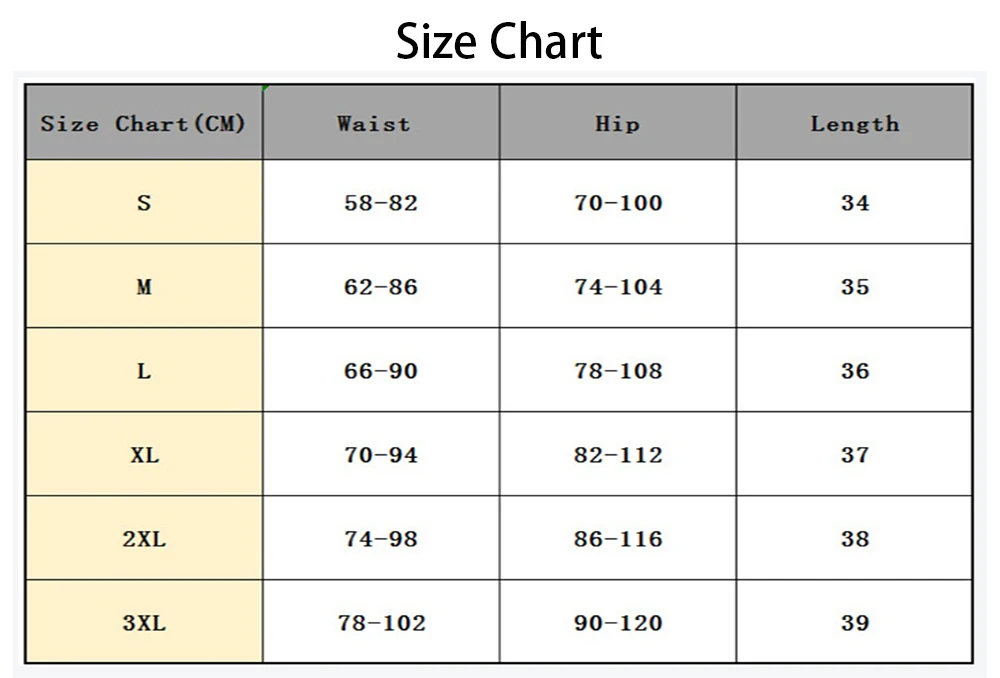Viewport: 1000px width, 678px height.
Task: Select the waist cell 78-102
Action: pos(381,621)
